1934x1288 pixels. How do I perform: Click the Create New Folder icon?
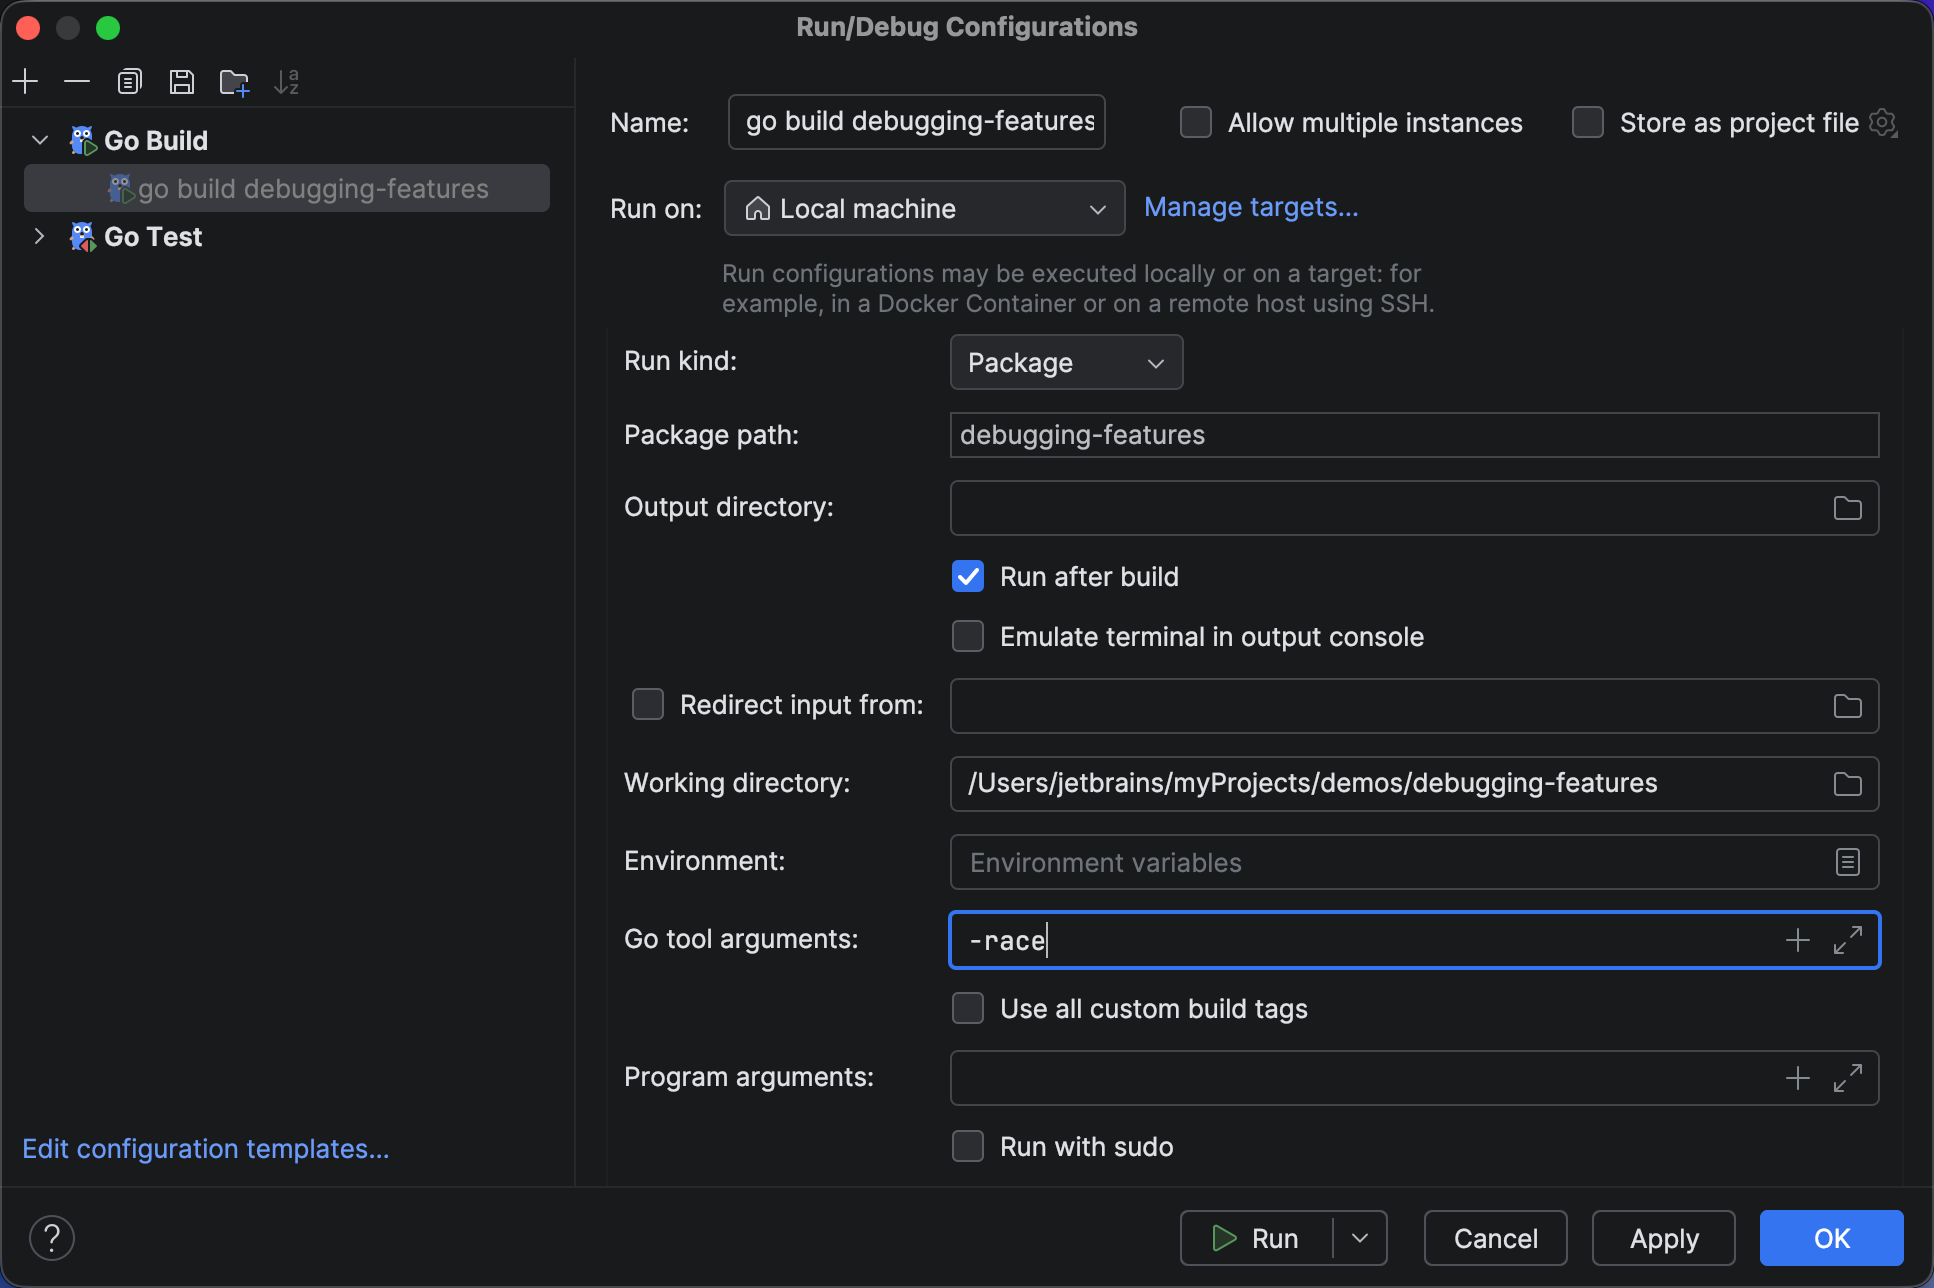tap(234, 82)
